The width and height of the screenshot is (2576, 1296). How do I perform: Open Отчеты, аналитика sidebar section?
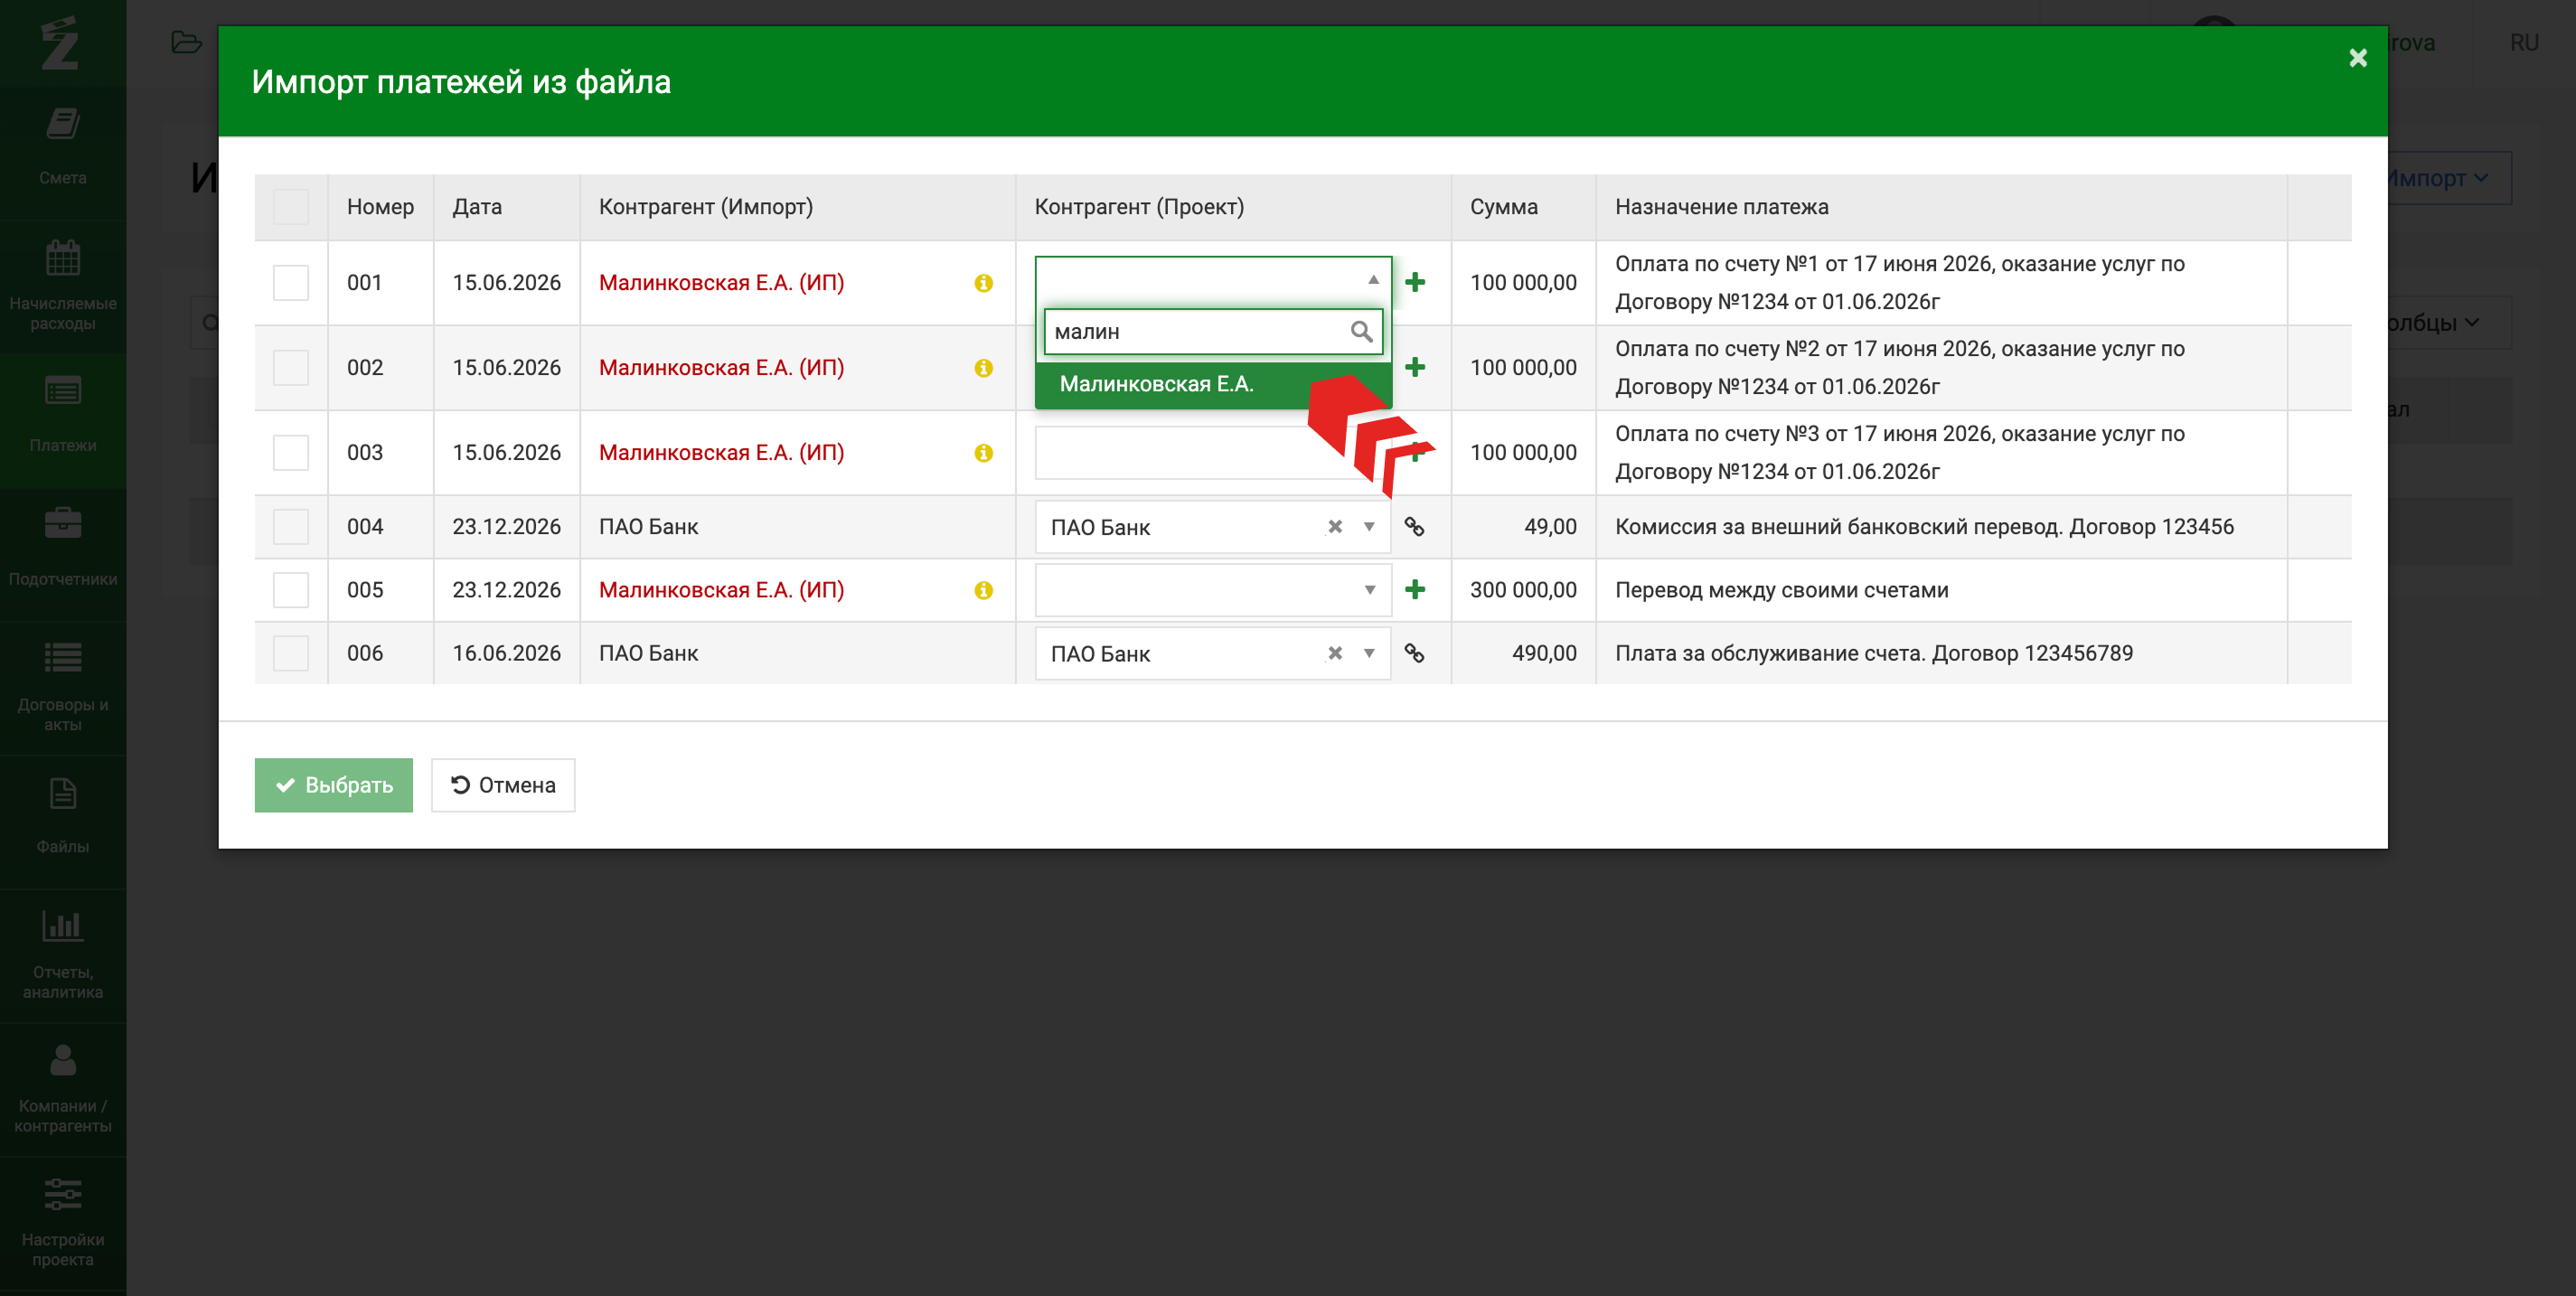63,955
